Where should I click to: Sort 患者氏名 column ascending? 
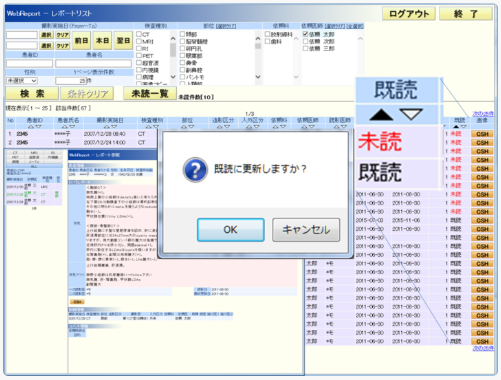coord(65,127)
